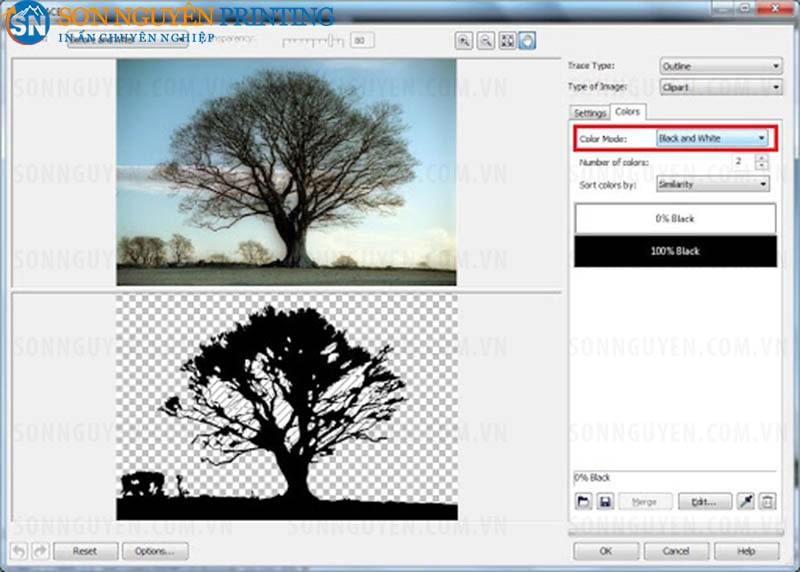Click the Save Color Palette disk icon
The image size is (800, 572).
(605, 502)
